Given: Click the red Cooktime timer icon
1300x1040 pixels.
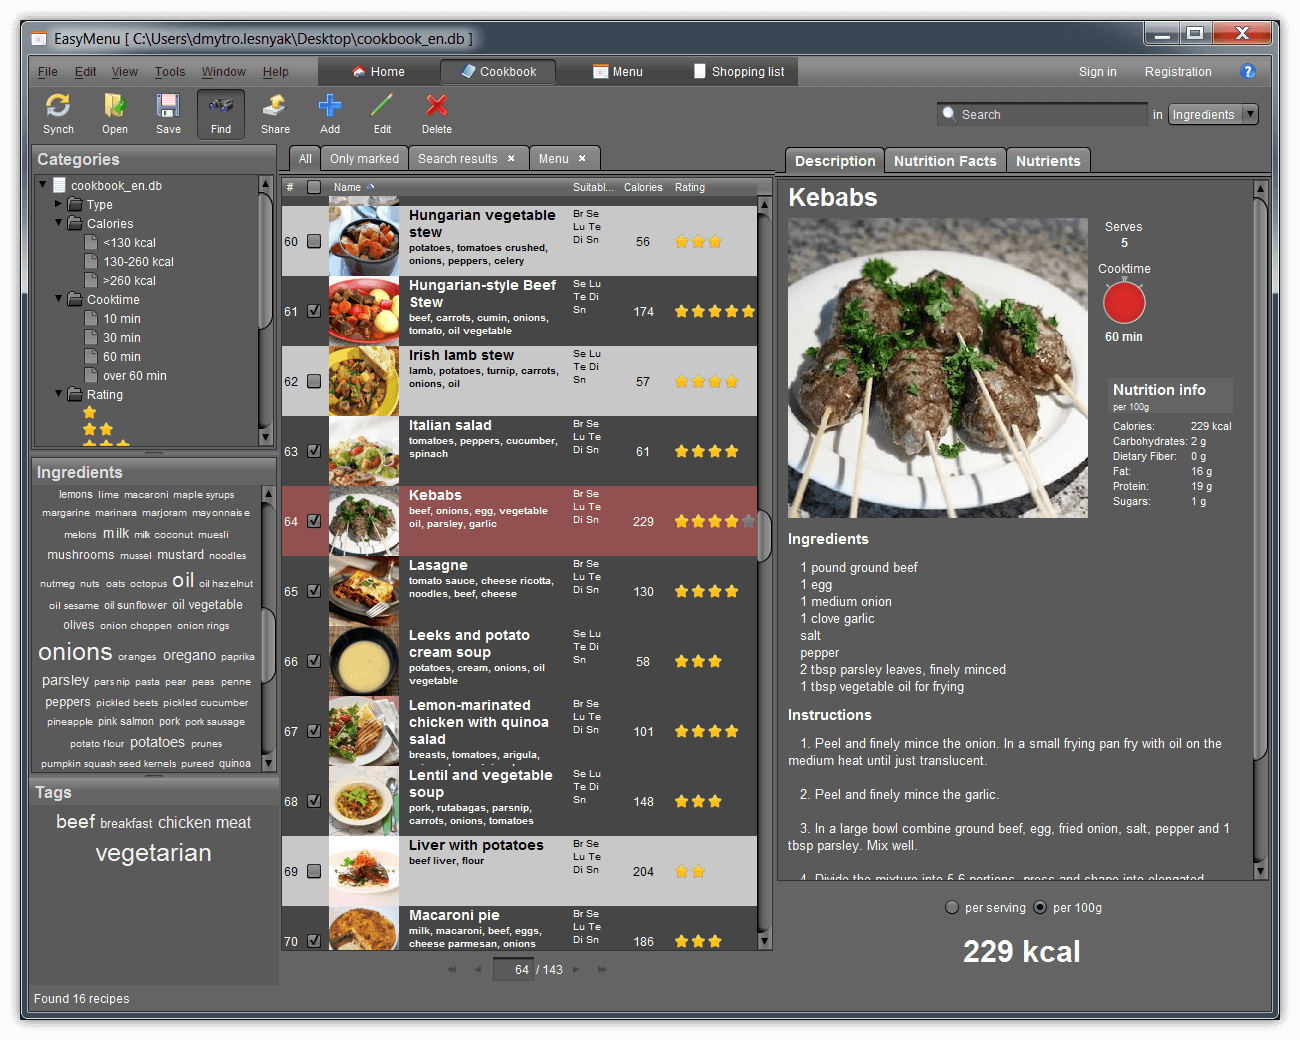Looking at the screenshot, I should 1124,302.
